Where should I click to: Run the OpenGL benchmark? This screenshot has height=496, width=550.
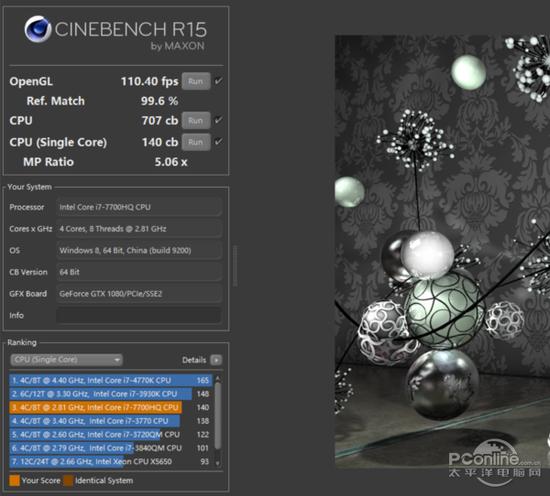196,81
